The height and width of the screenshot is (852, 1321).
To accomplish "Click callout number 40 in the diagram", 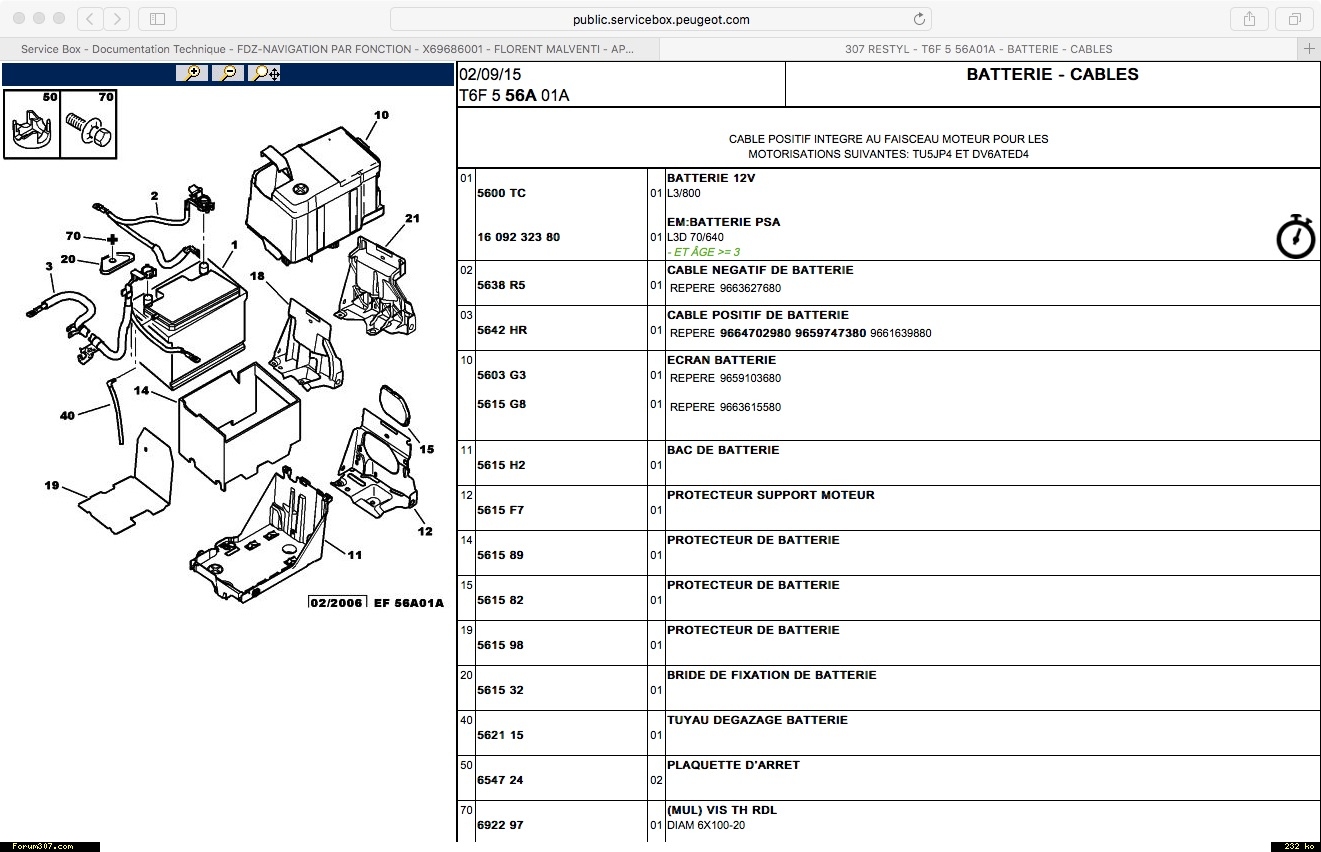I will pyautogui.click(x=67, y=416).
